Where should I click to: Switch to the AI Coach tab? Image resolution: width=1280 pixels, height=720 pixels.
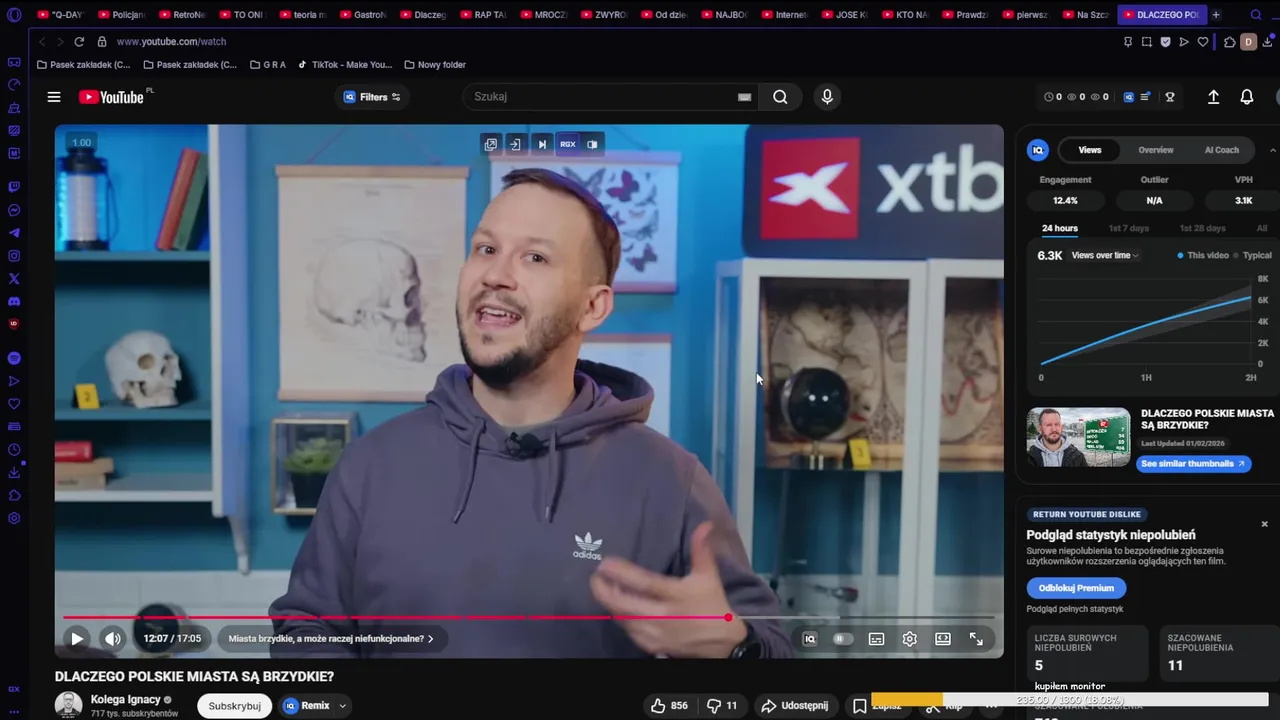(x=1222, y=150)
